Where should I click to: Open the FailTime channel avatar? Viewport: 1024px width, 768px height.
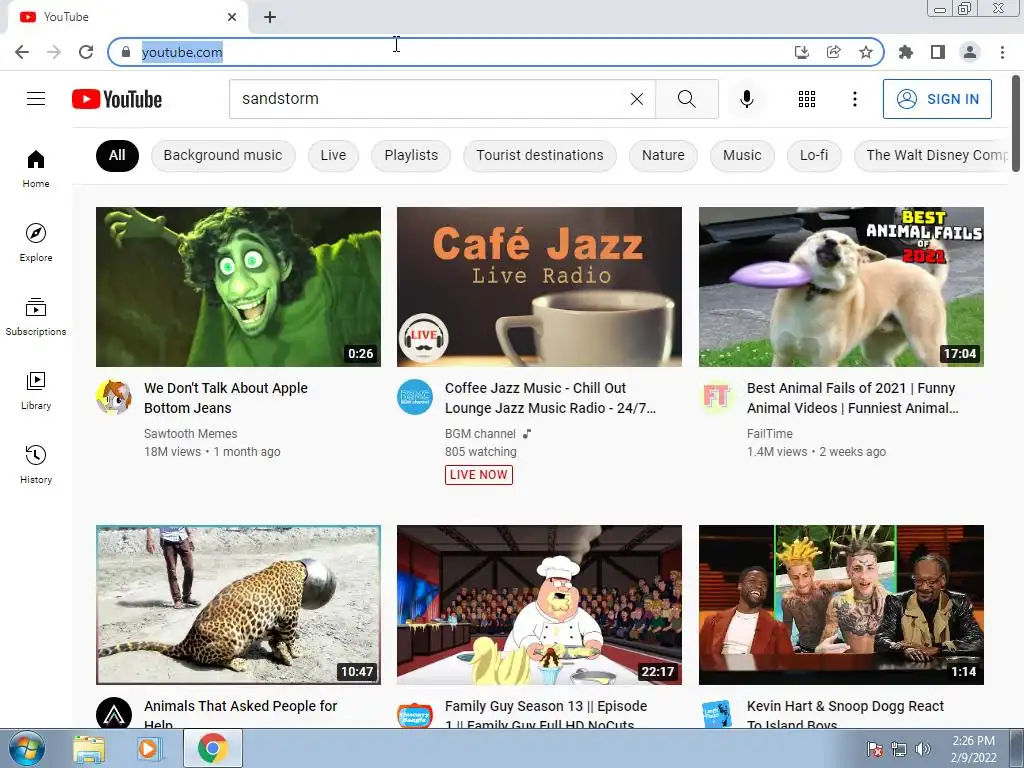(716, 397)
